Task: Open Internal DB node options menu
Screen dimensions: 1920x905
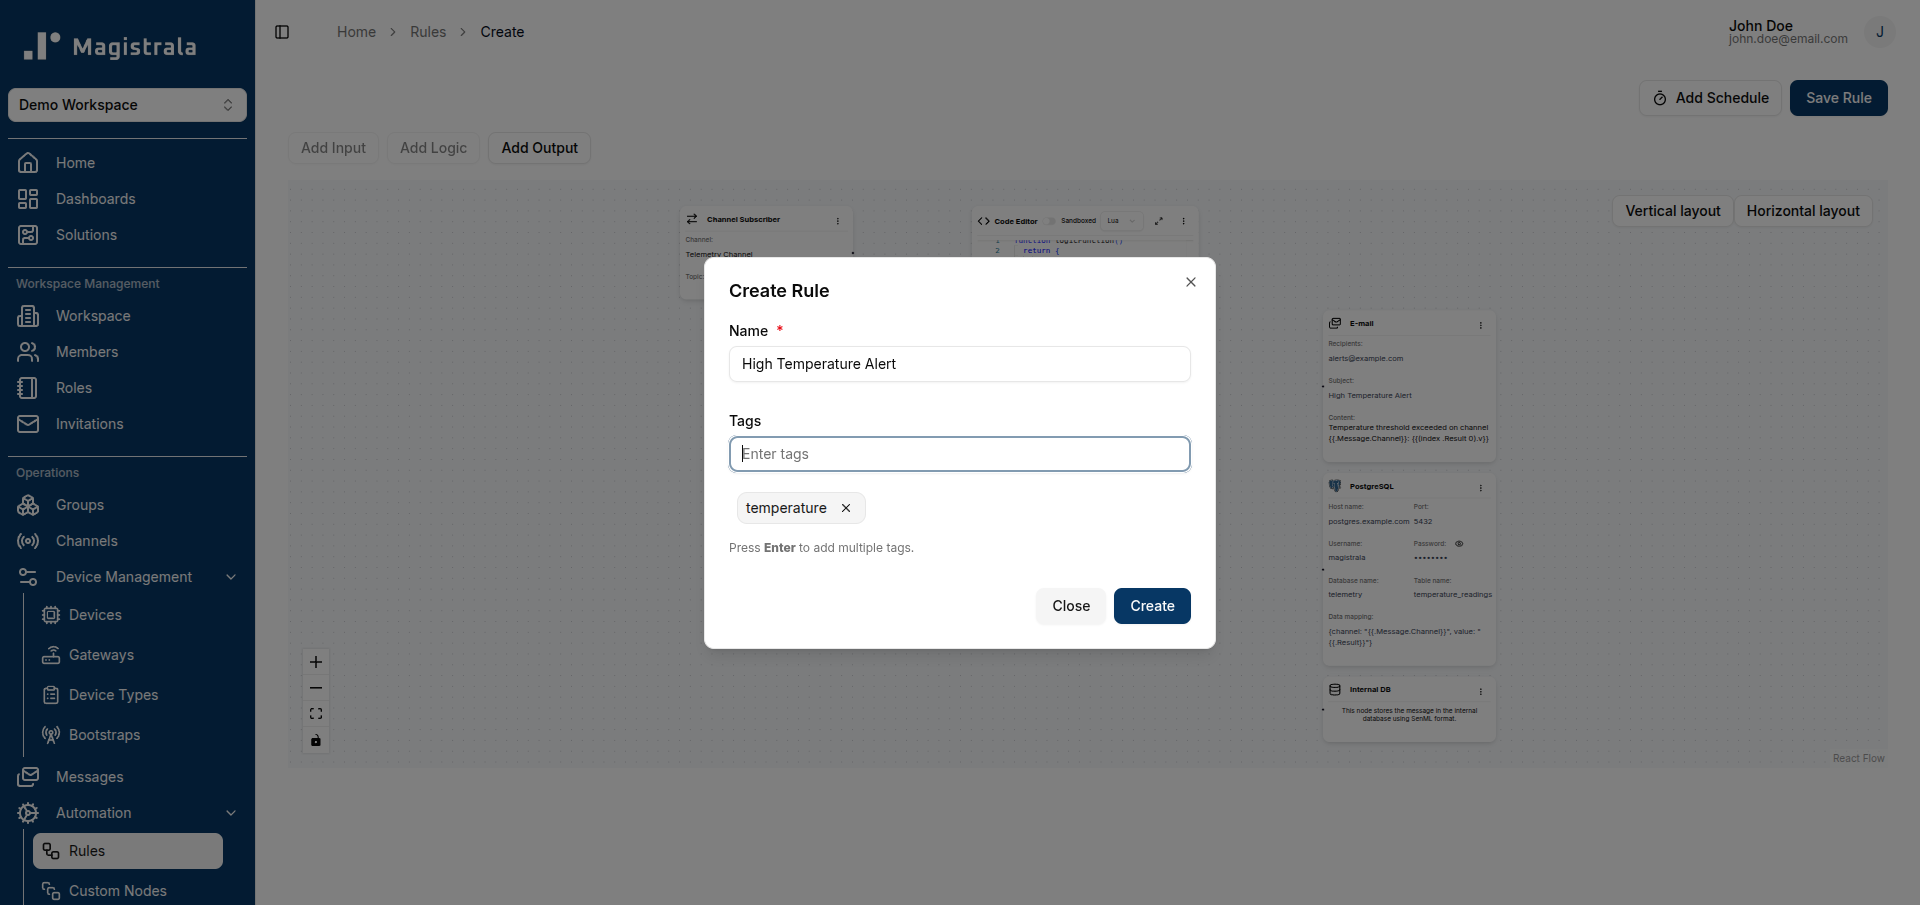Action: (x=1481, y=691)
